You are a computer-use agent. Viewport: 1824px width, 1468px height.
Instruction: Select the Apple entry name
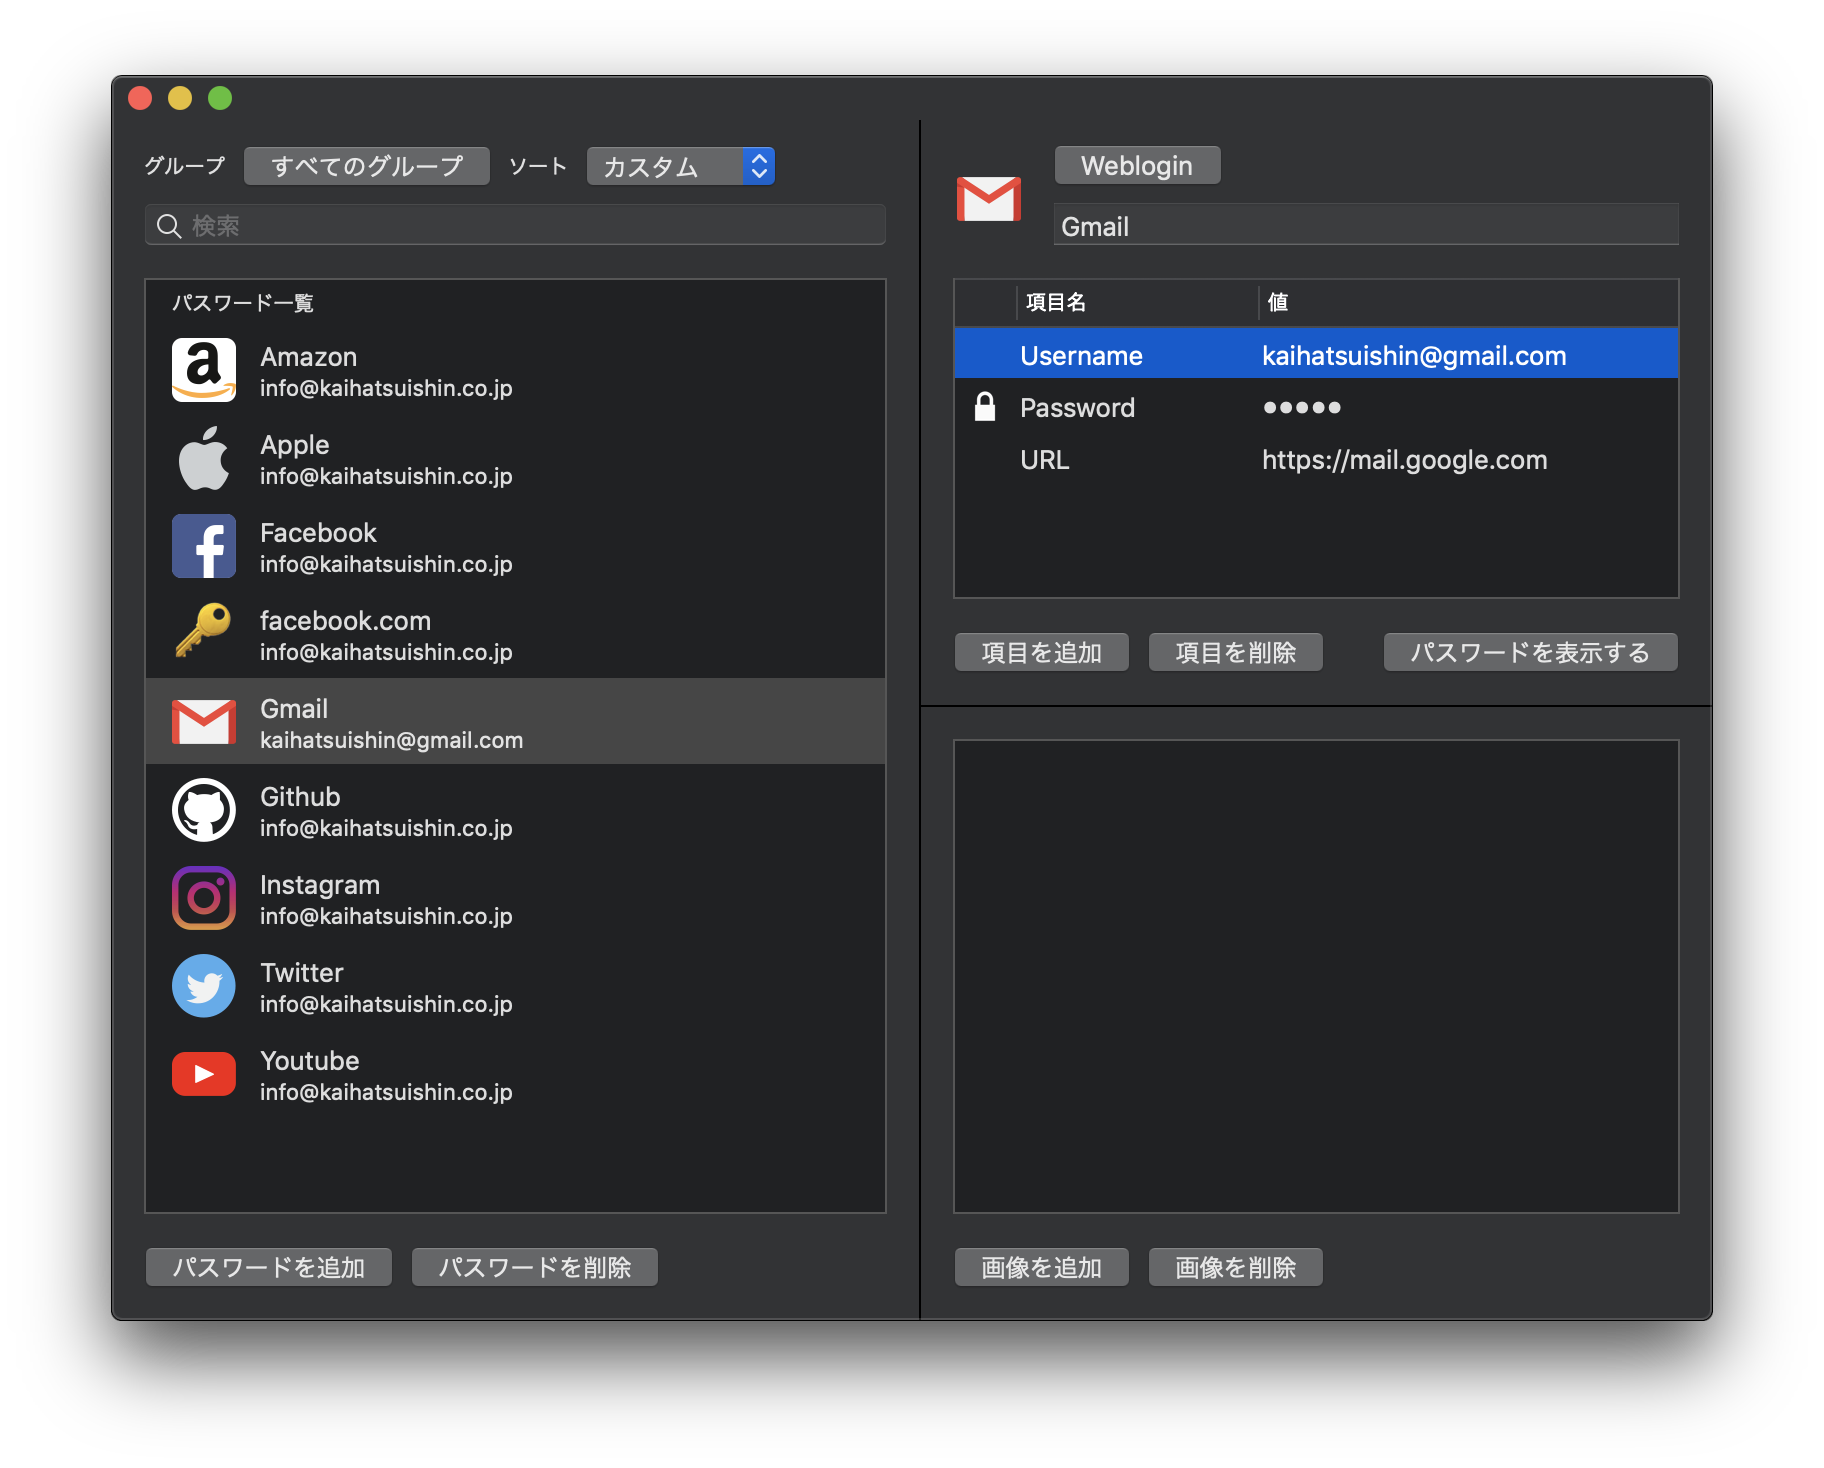coord(294,445)
